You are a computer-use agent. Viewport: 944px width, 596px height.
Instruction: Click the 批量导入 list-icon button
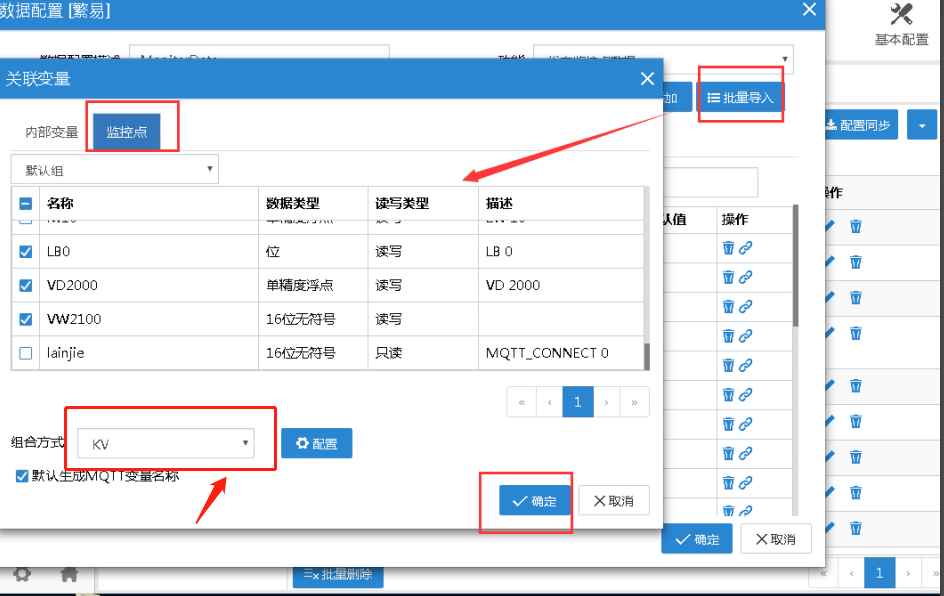[740, 97]
